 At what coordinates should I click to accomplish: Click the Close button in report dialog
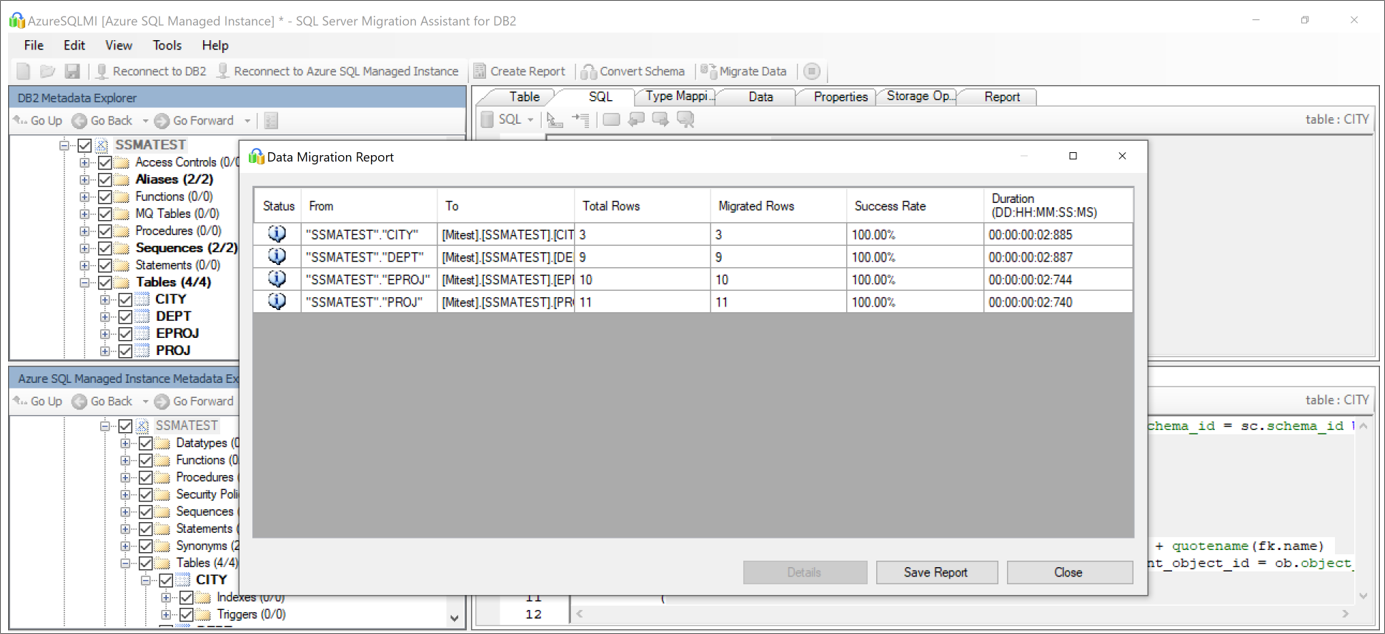pos(1068,572)
